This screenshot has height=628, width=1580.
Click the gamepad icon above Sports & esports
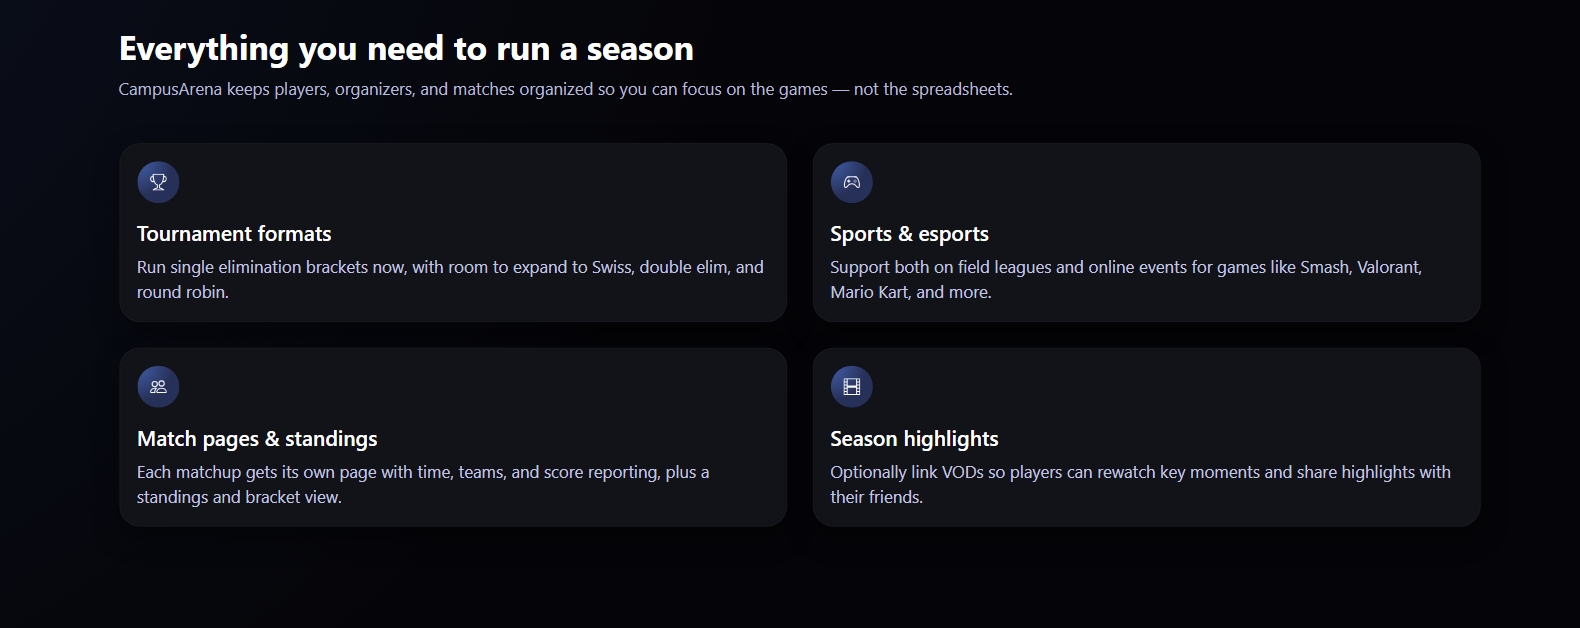[x=851, y=182]
